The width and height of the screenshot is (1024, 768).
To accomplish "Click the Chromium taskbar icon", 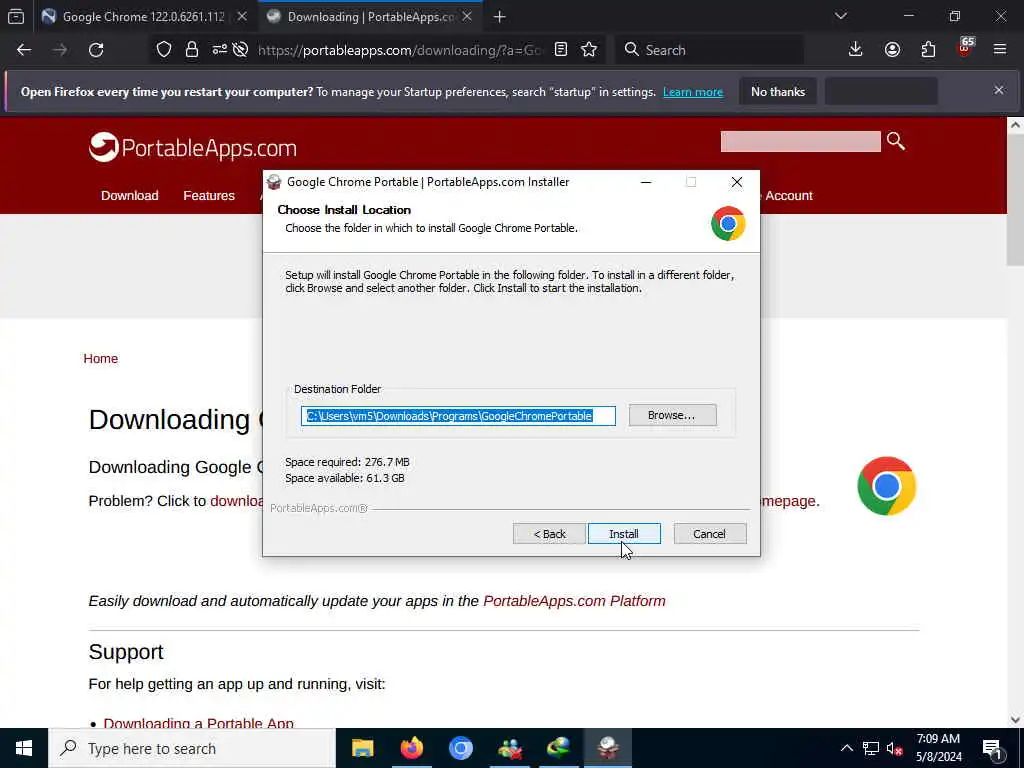I will pyautogui.click(x=460, y=748).
